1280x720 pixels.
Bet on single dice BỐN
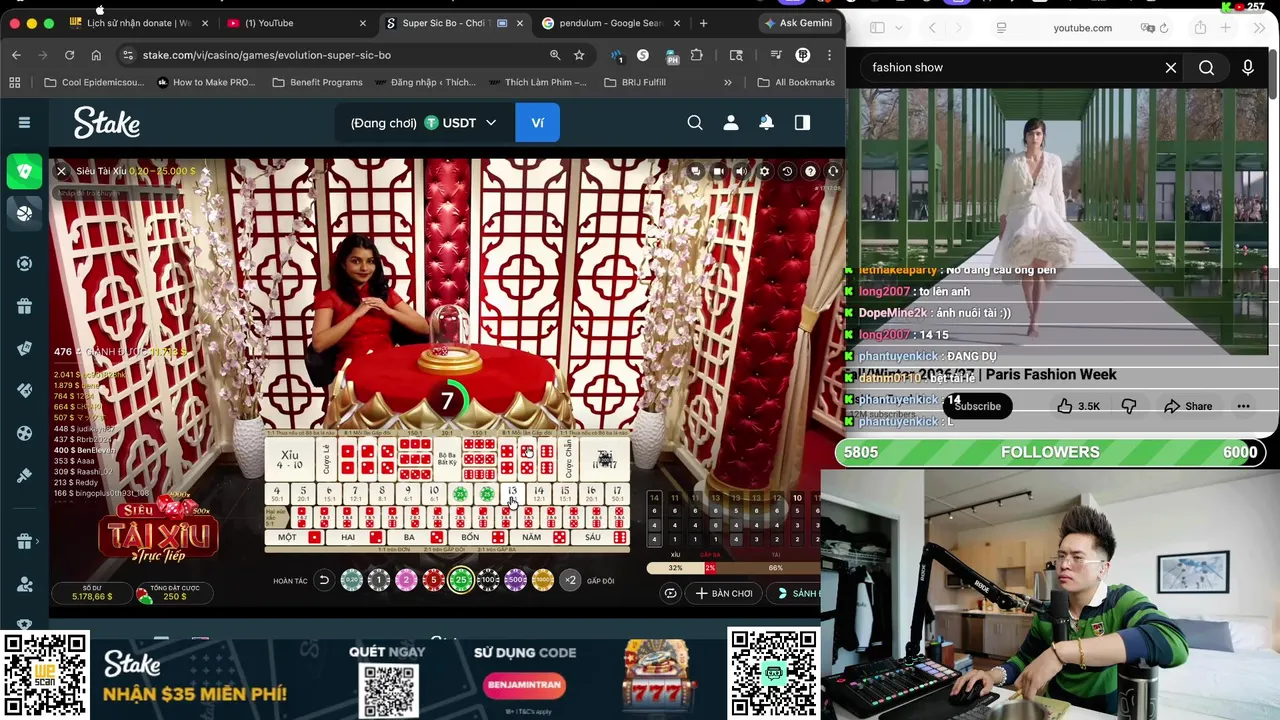478,537
